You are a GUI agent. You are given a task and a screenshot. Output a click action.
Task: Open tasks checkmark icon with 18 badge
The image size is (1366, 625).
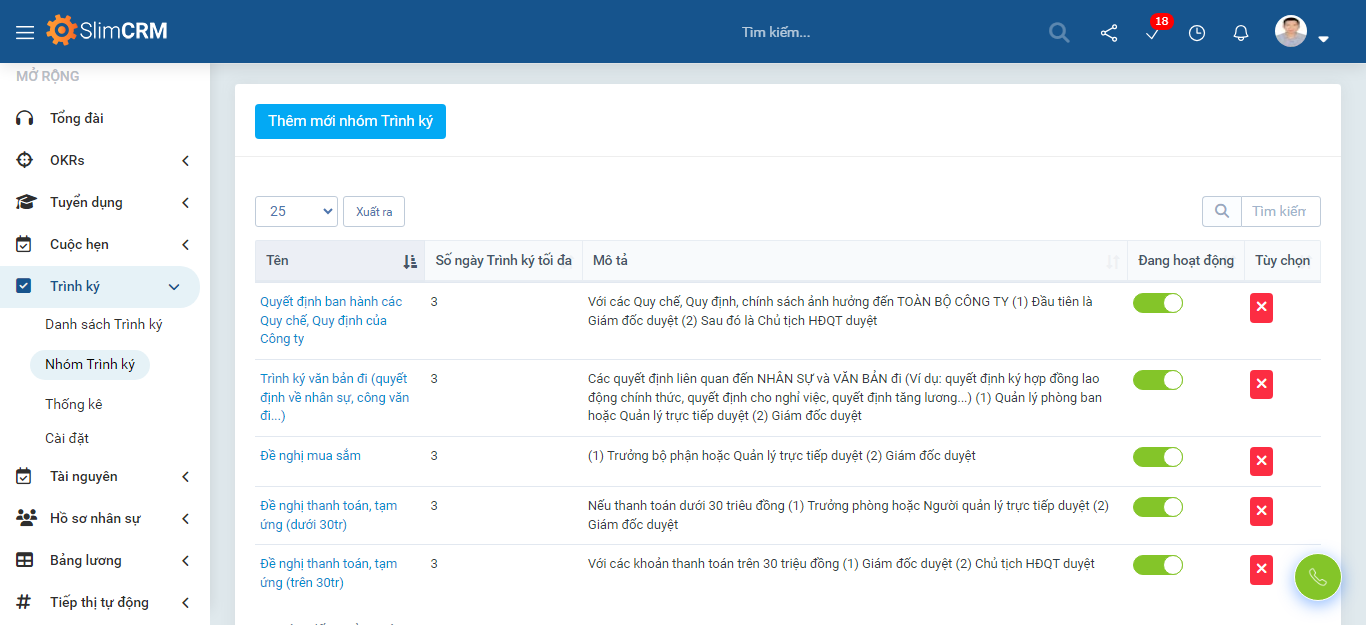point(1152,33)
